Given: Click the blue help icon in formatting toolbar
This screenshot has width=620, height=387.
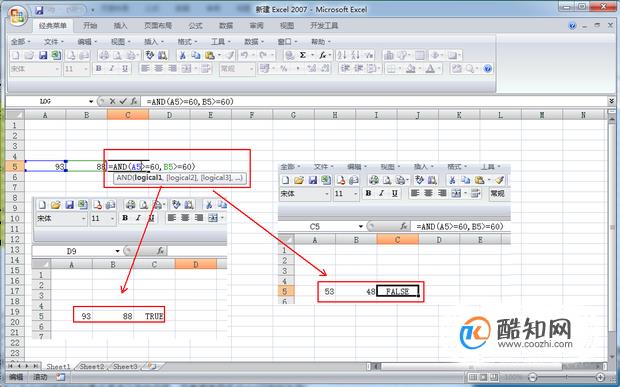Looking at the screenshot, I should coord(488,69).
